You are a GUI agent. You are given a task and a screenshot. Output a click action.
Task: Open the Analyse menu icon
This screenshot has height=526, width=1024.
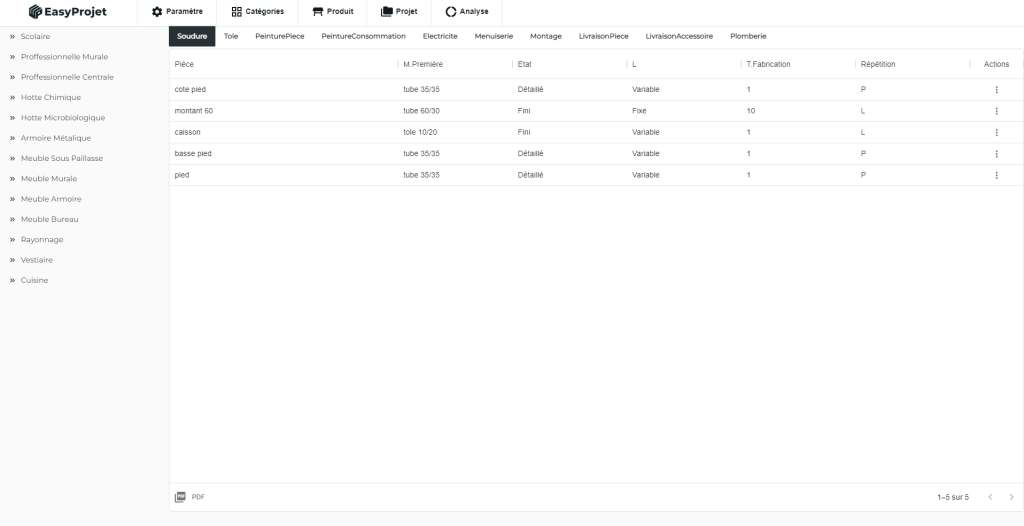coord(451,12)
